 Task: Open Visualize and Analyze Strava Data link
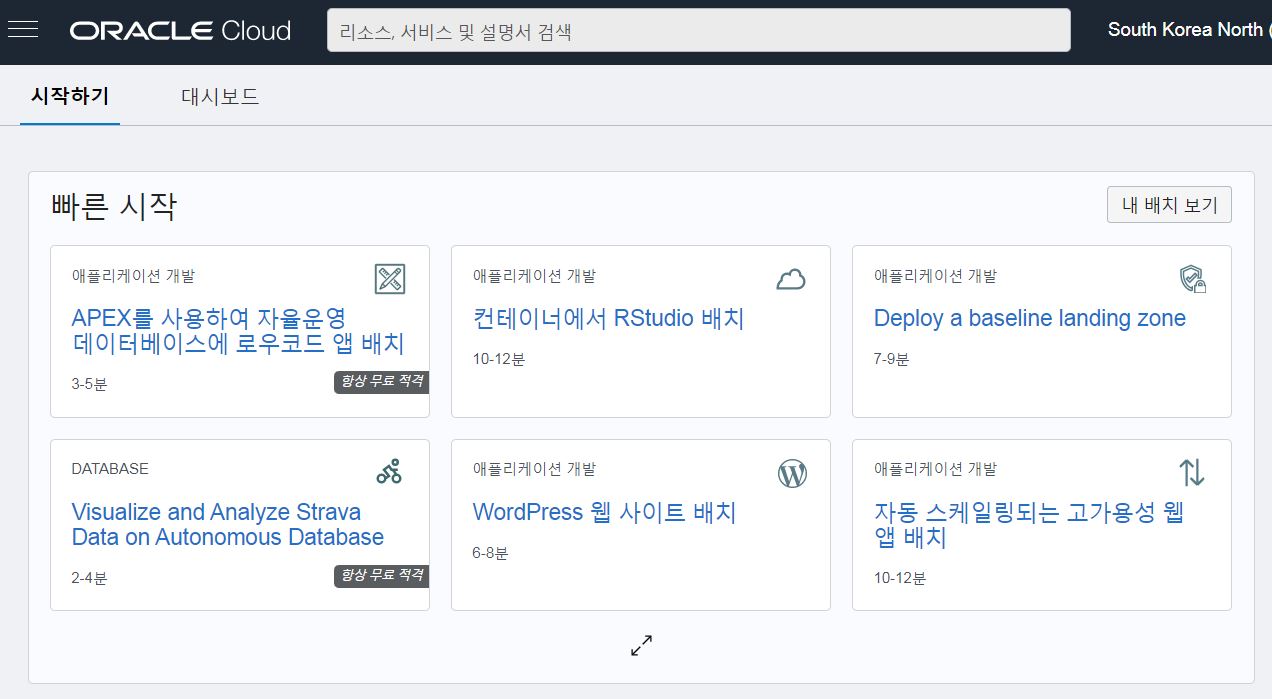pos(227,525)
